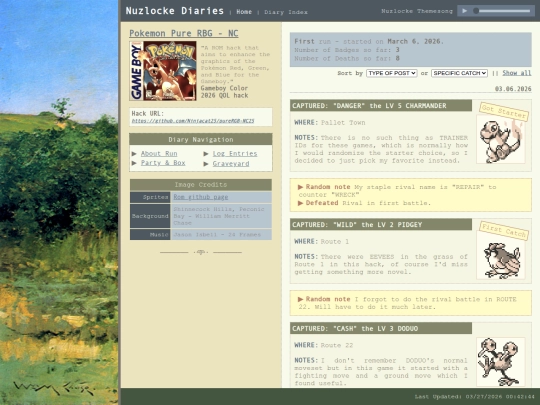The height and width of the screenshot is (405, 540).
Task: Open the TYPE OF POST sort dropdown
Action: (x=392, y=73)
